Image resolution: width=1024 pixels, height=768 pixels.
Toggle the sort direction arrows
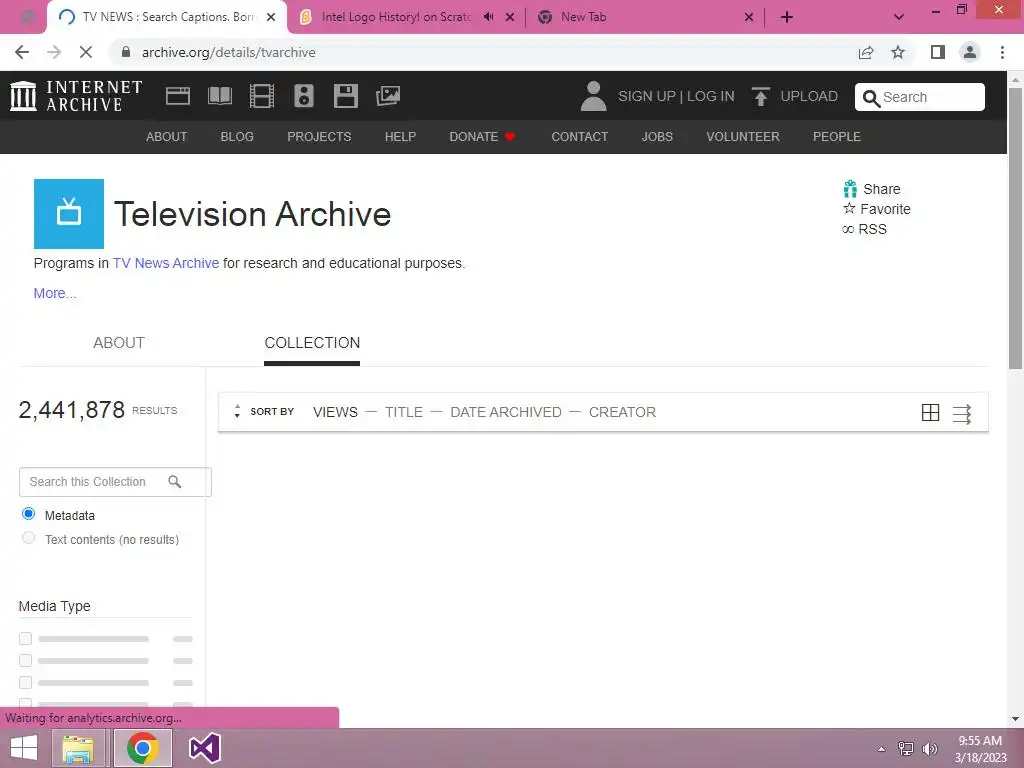tap(237, 411)
